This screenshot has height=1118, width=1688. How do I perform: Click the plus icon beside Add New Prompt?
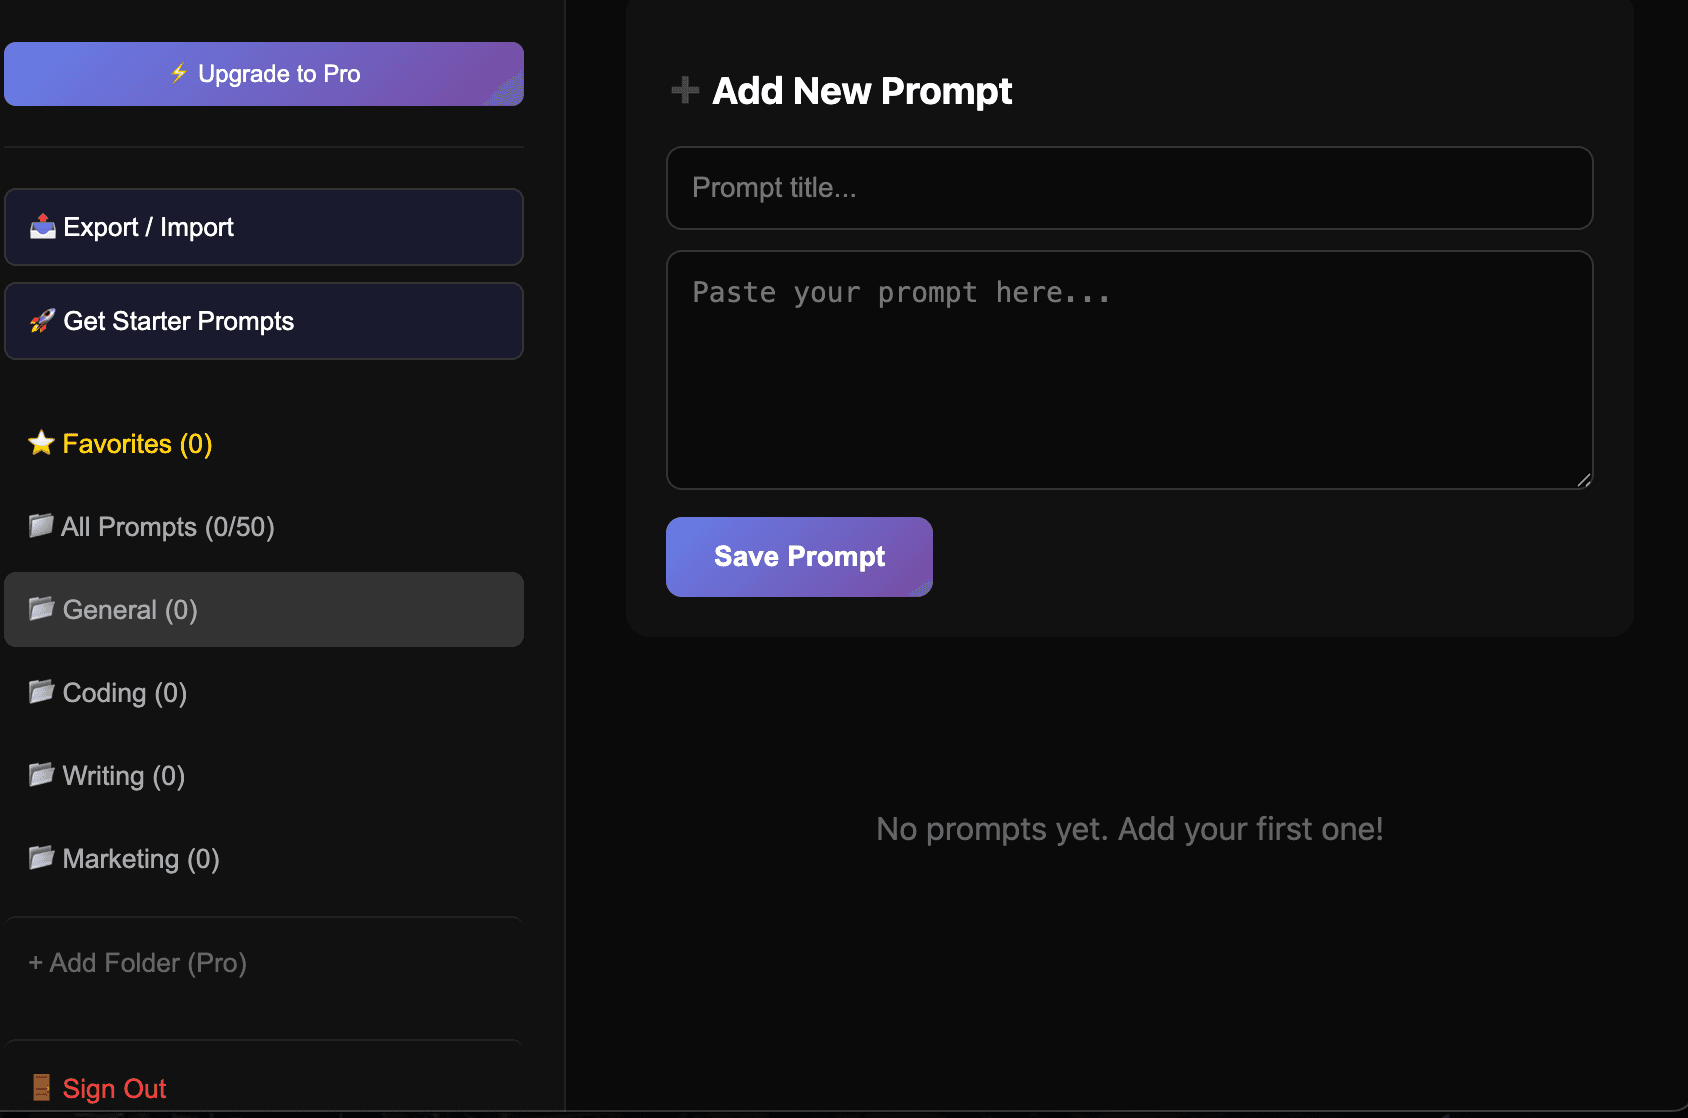coord(684,90)
